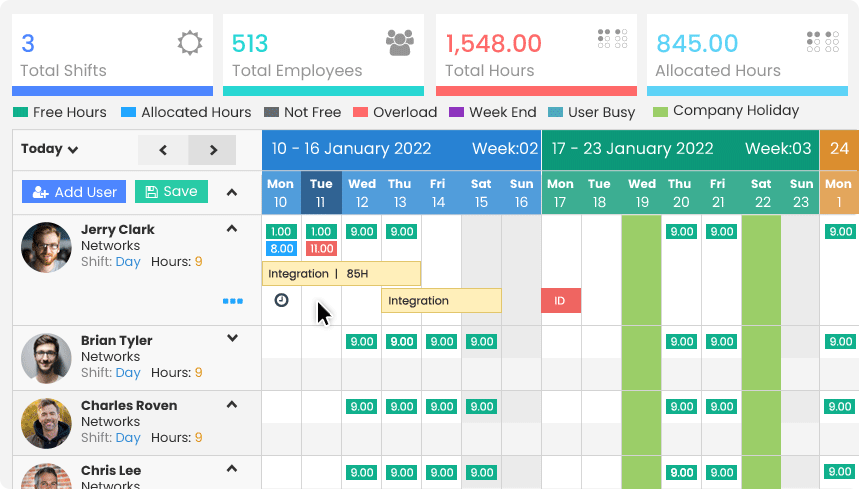Screen dimensions: 859x489
Task: Select the Company Holiday legend swatch
Action: [x=660, y=112]
